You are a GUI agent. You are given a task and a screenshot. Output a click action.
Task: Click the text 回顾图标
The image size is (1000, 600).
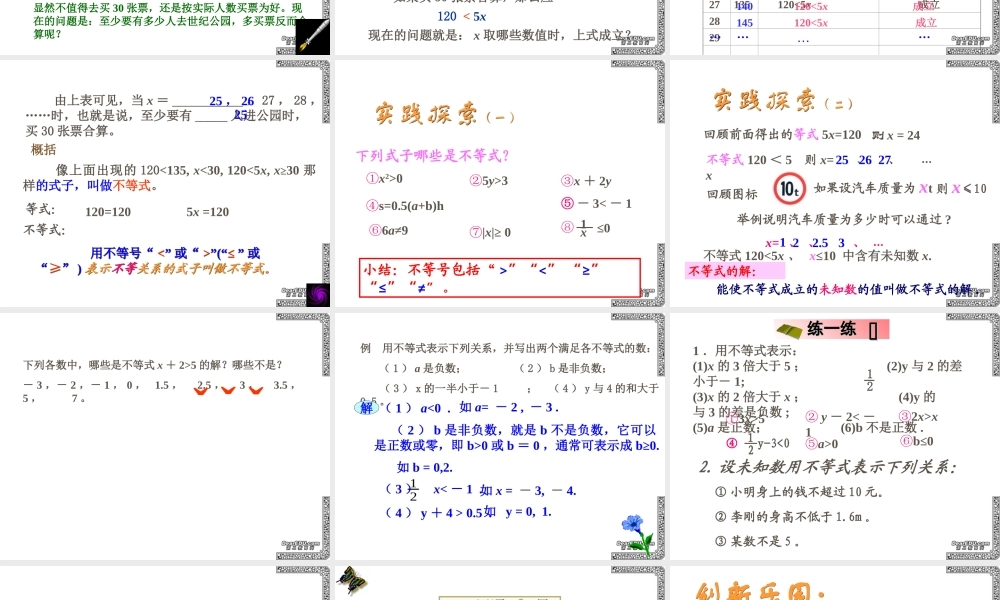tap(732, 194)
